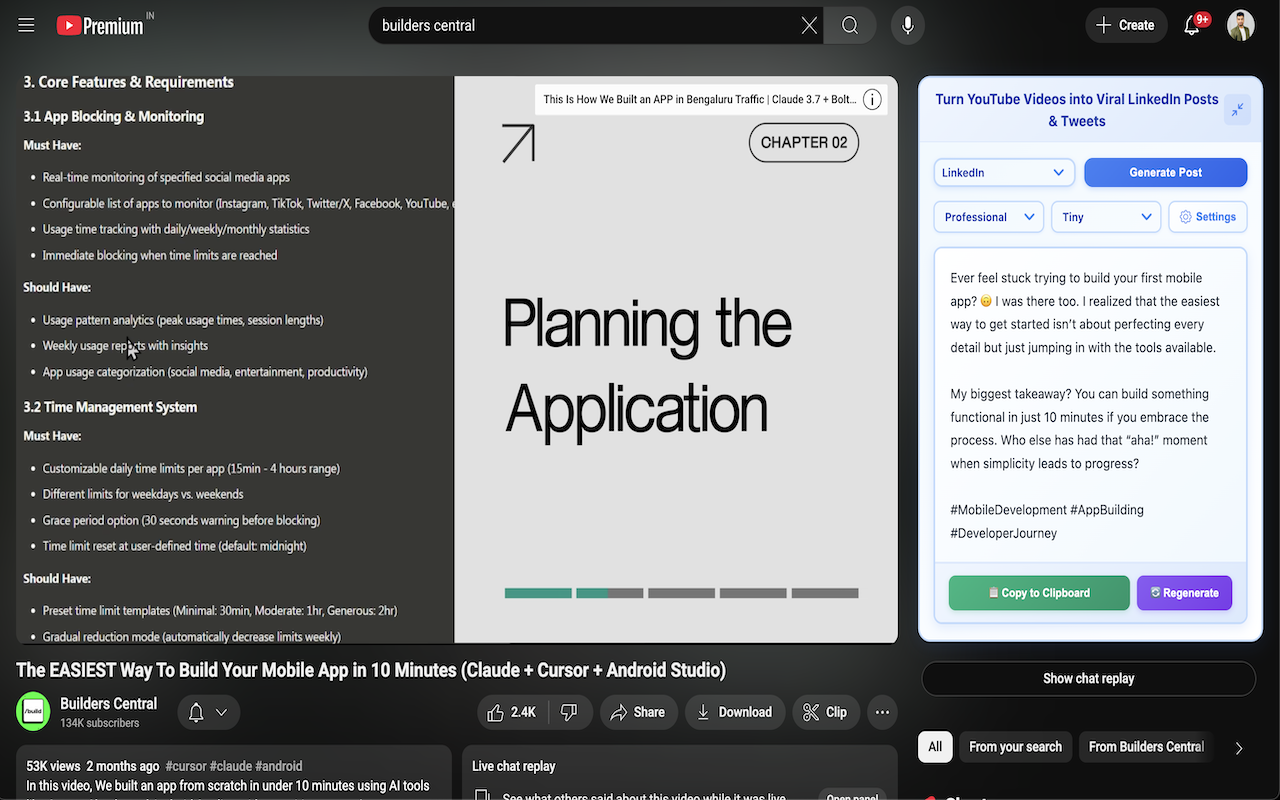Regenerate the post
This screenshot has height=800, width=1280.
(x=1184, y=593)
